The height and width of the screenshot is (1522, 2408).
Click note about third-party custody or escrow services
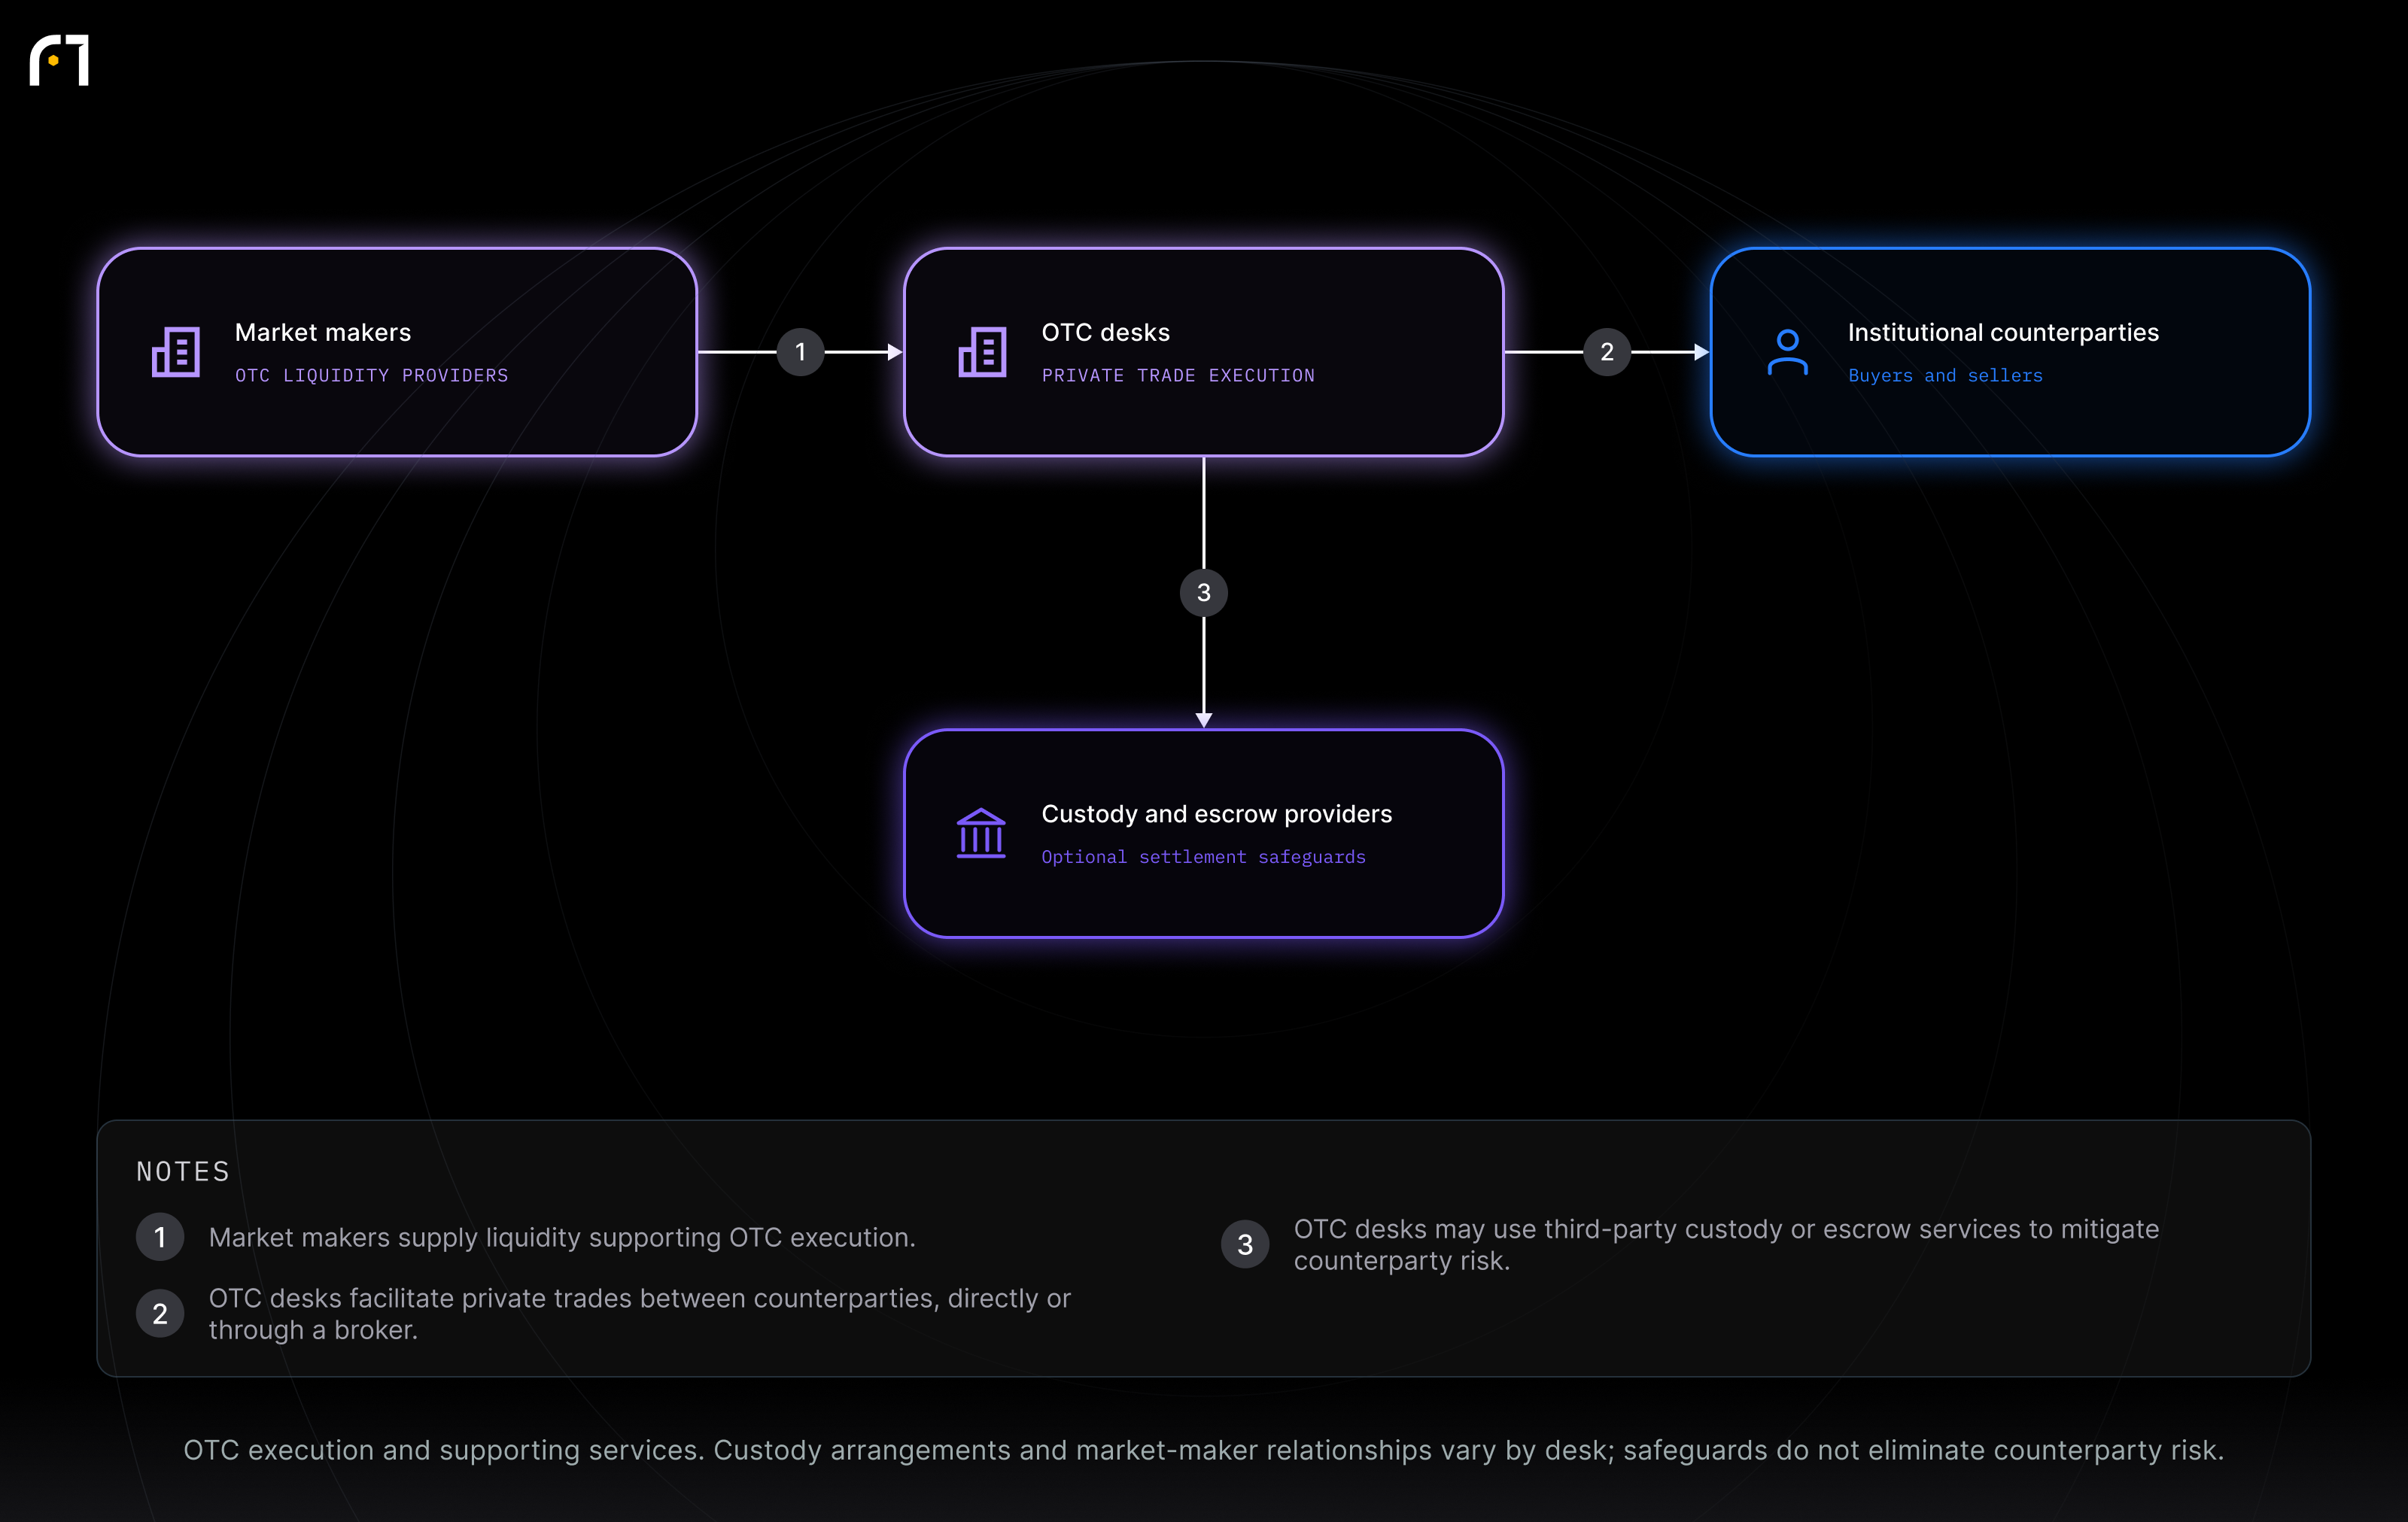[x=1726, y=1244]
